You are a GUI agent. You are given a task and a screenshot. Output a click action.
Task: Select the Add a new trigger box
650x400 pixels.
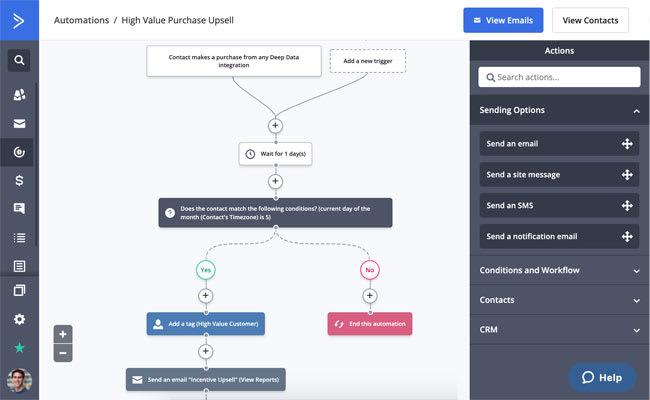pos(368,61)
